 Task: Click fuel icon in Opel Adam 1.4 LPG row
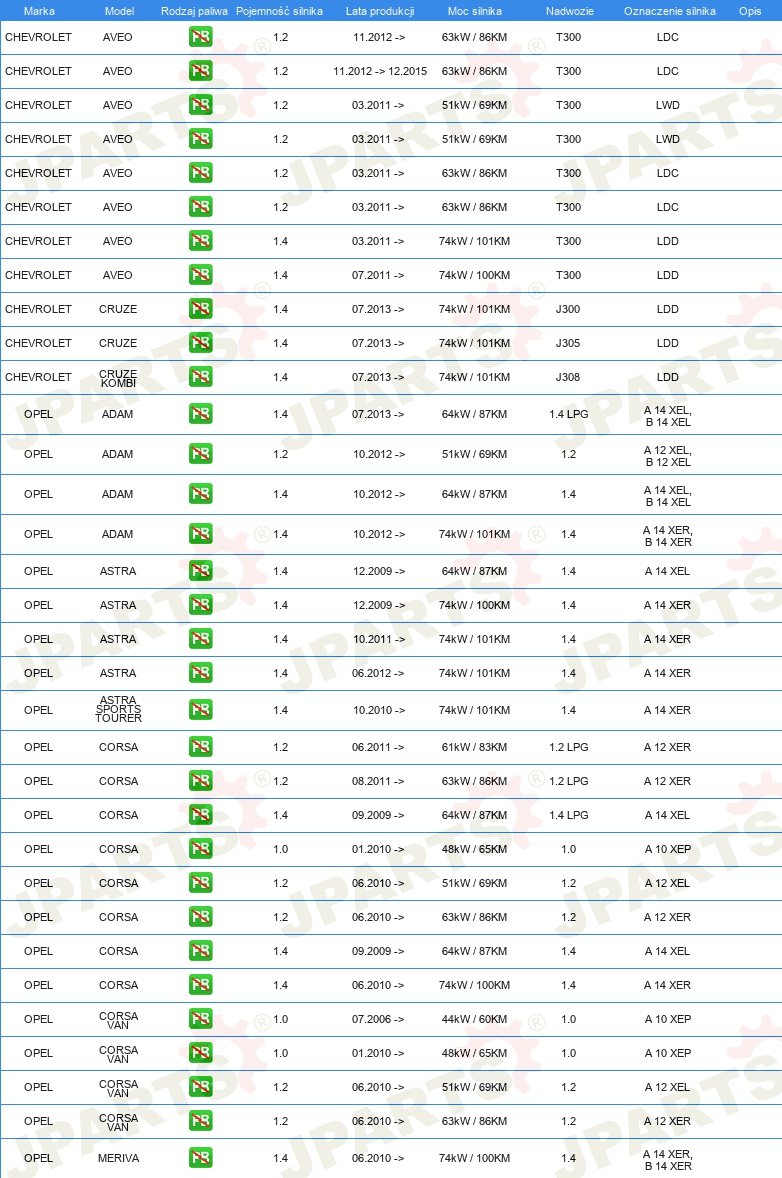(201, 414)
